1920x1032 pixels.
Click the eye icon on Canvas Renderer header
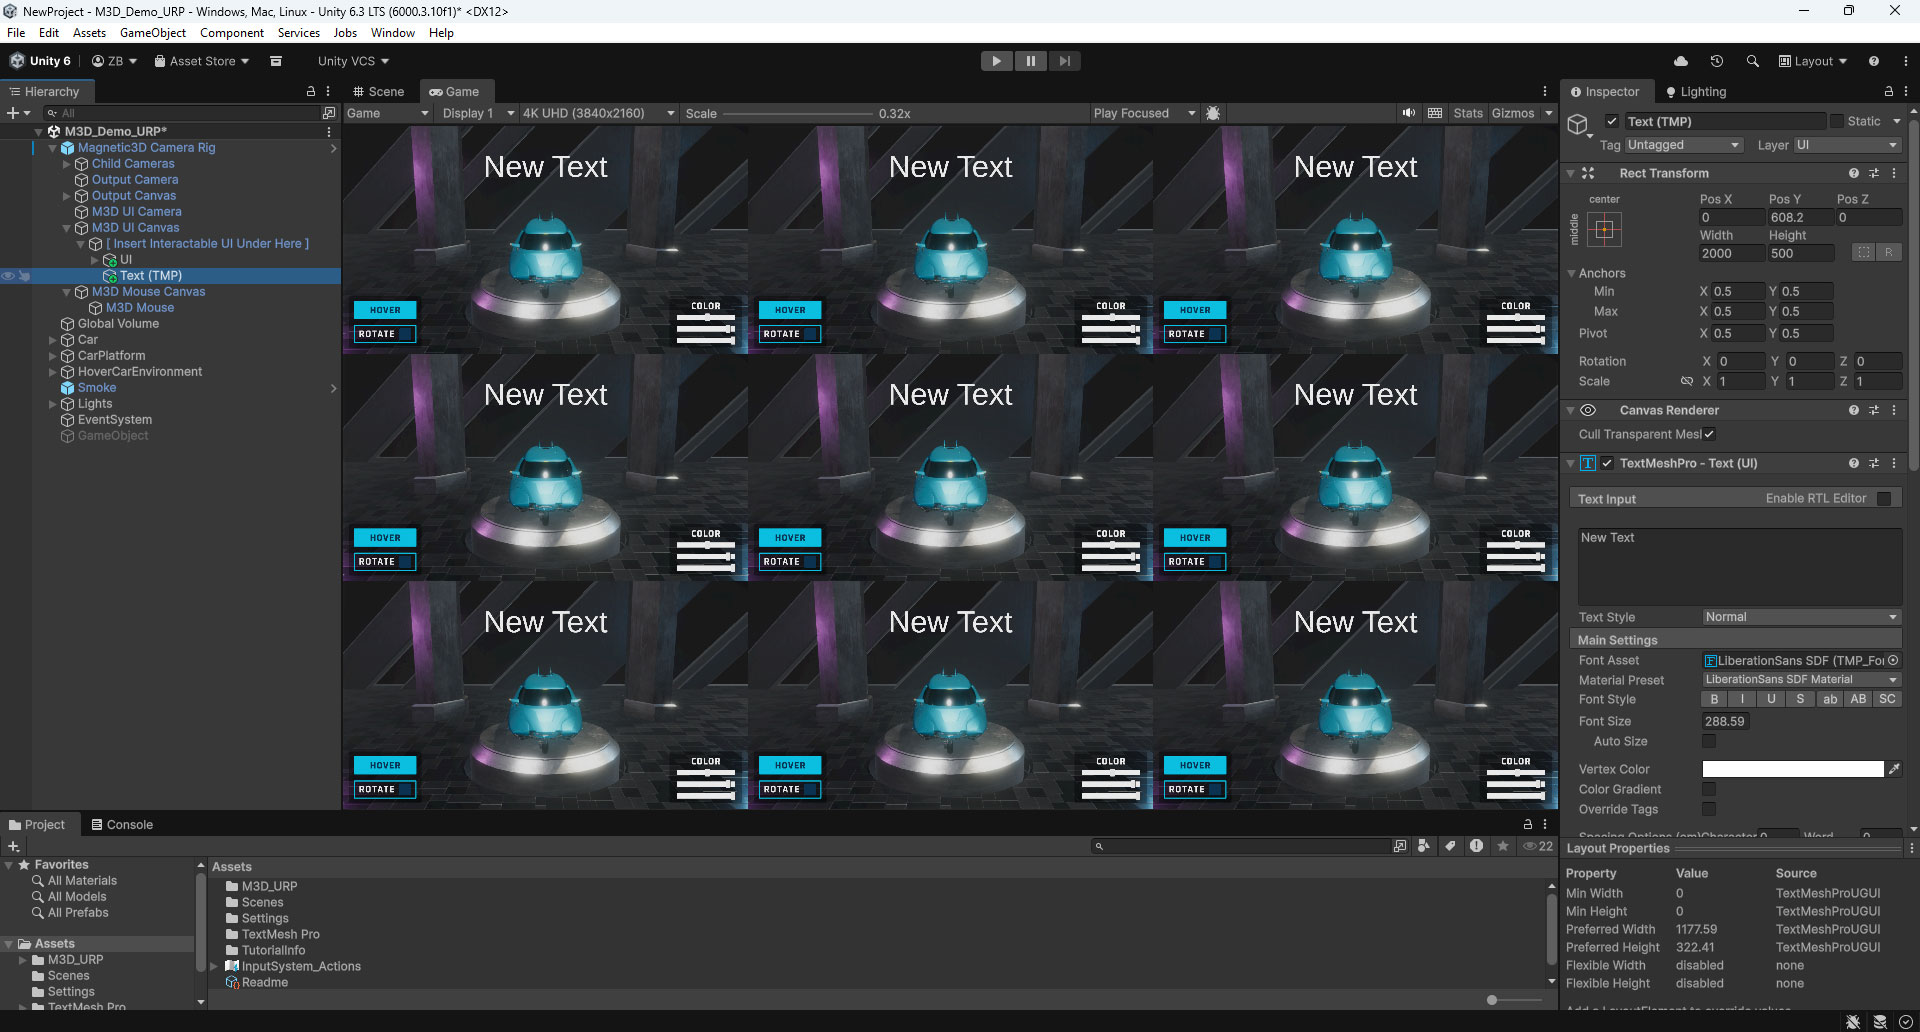coord(1590,410)
